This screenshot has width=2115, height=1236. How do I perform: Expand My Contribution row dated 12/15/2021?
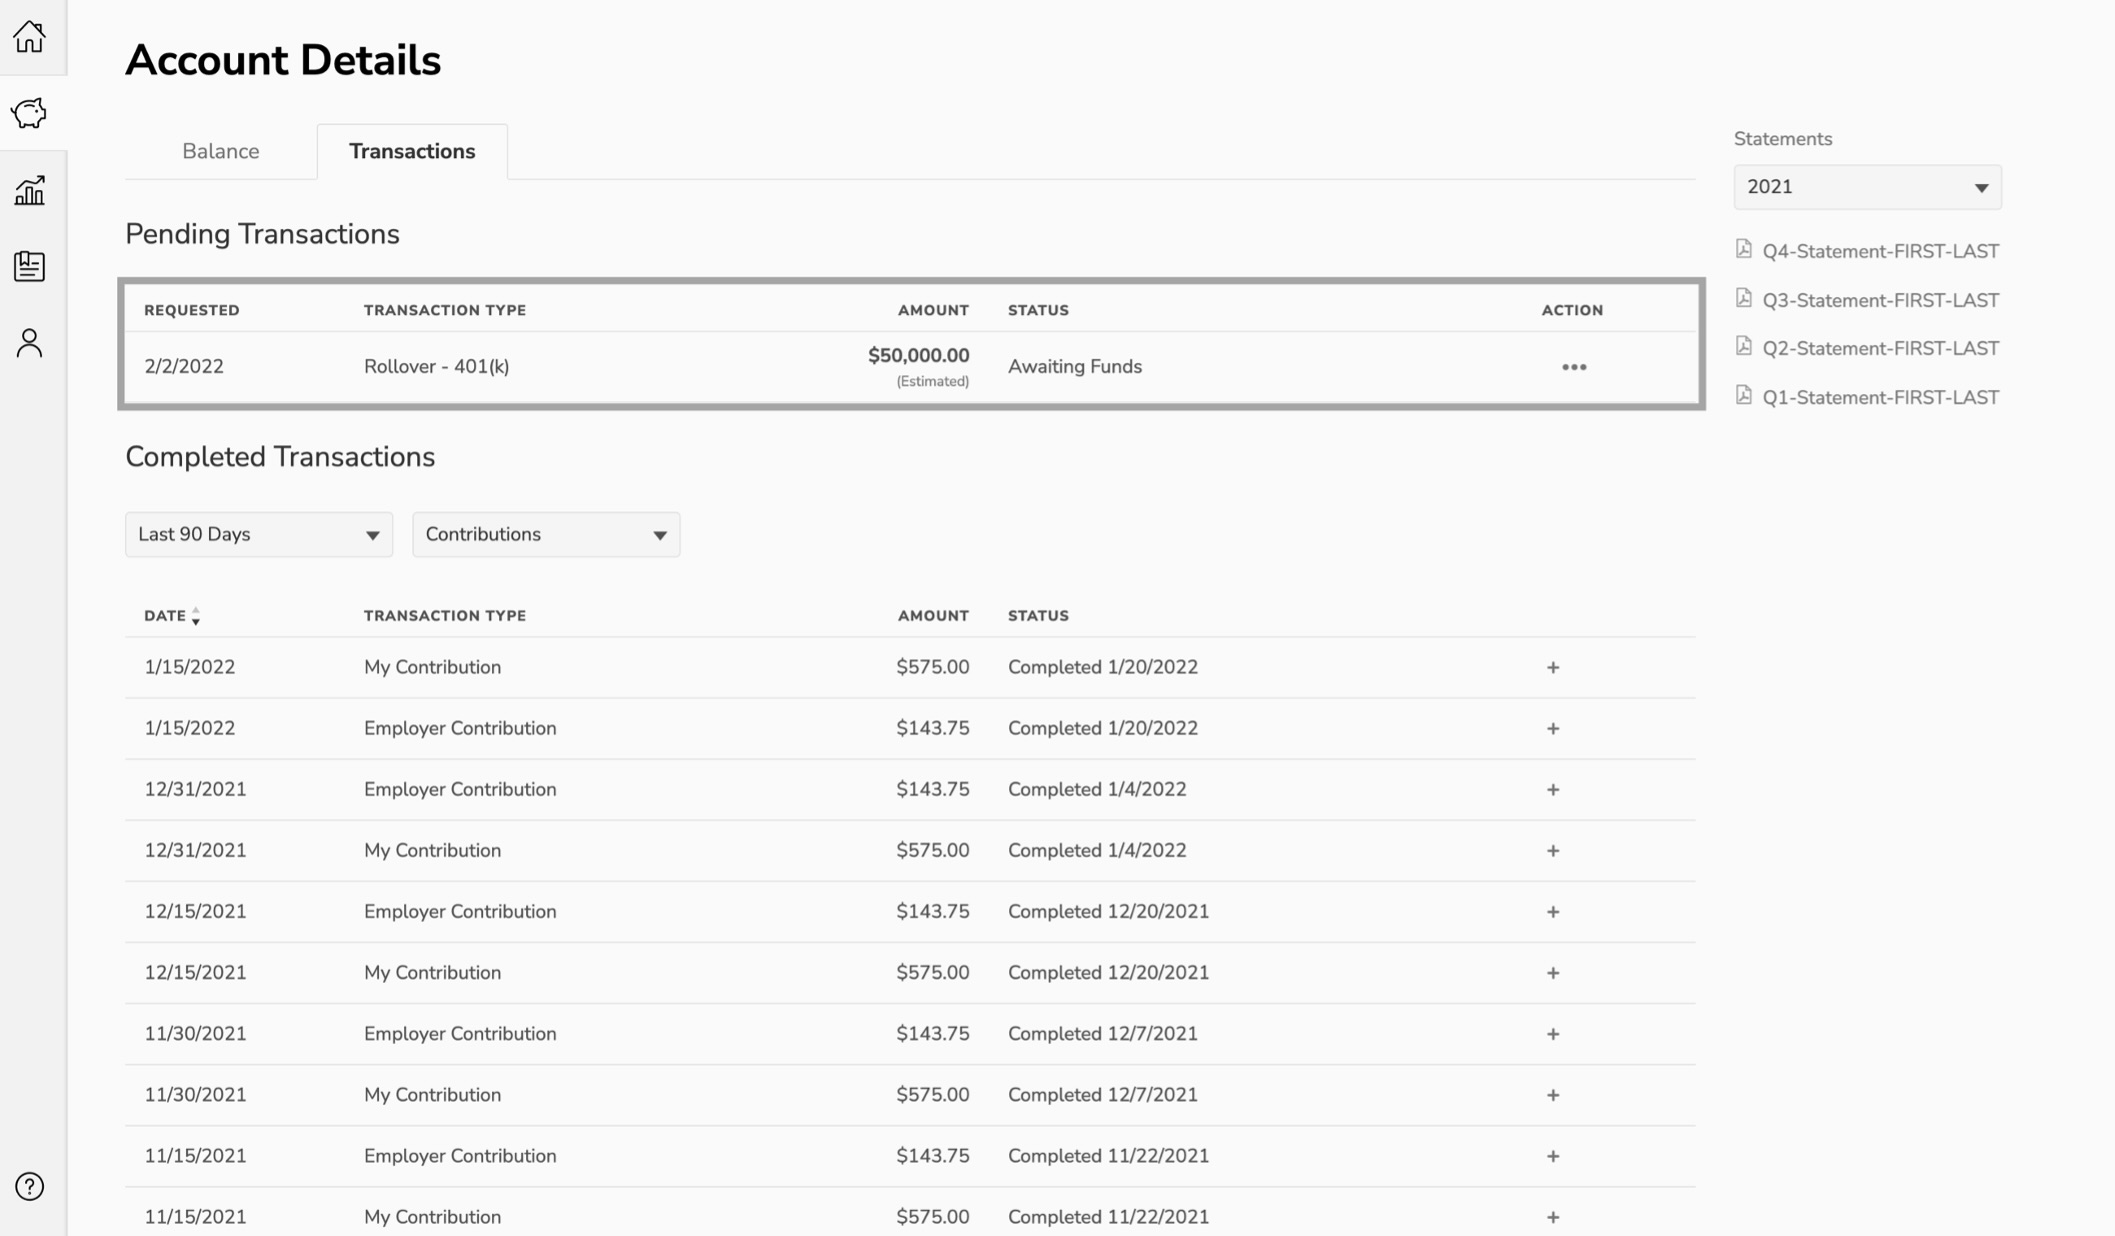[1553, 972]
